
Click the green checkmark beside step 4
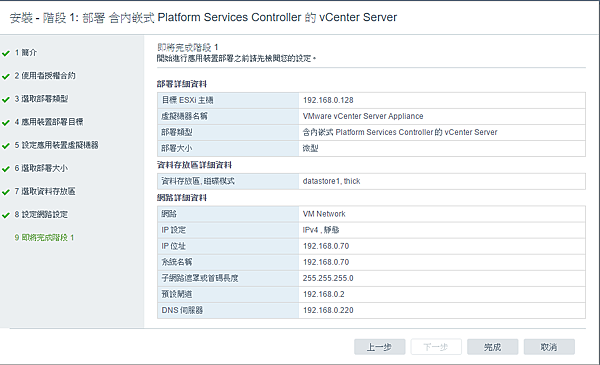[6, 122]
